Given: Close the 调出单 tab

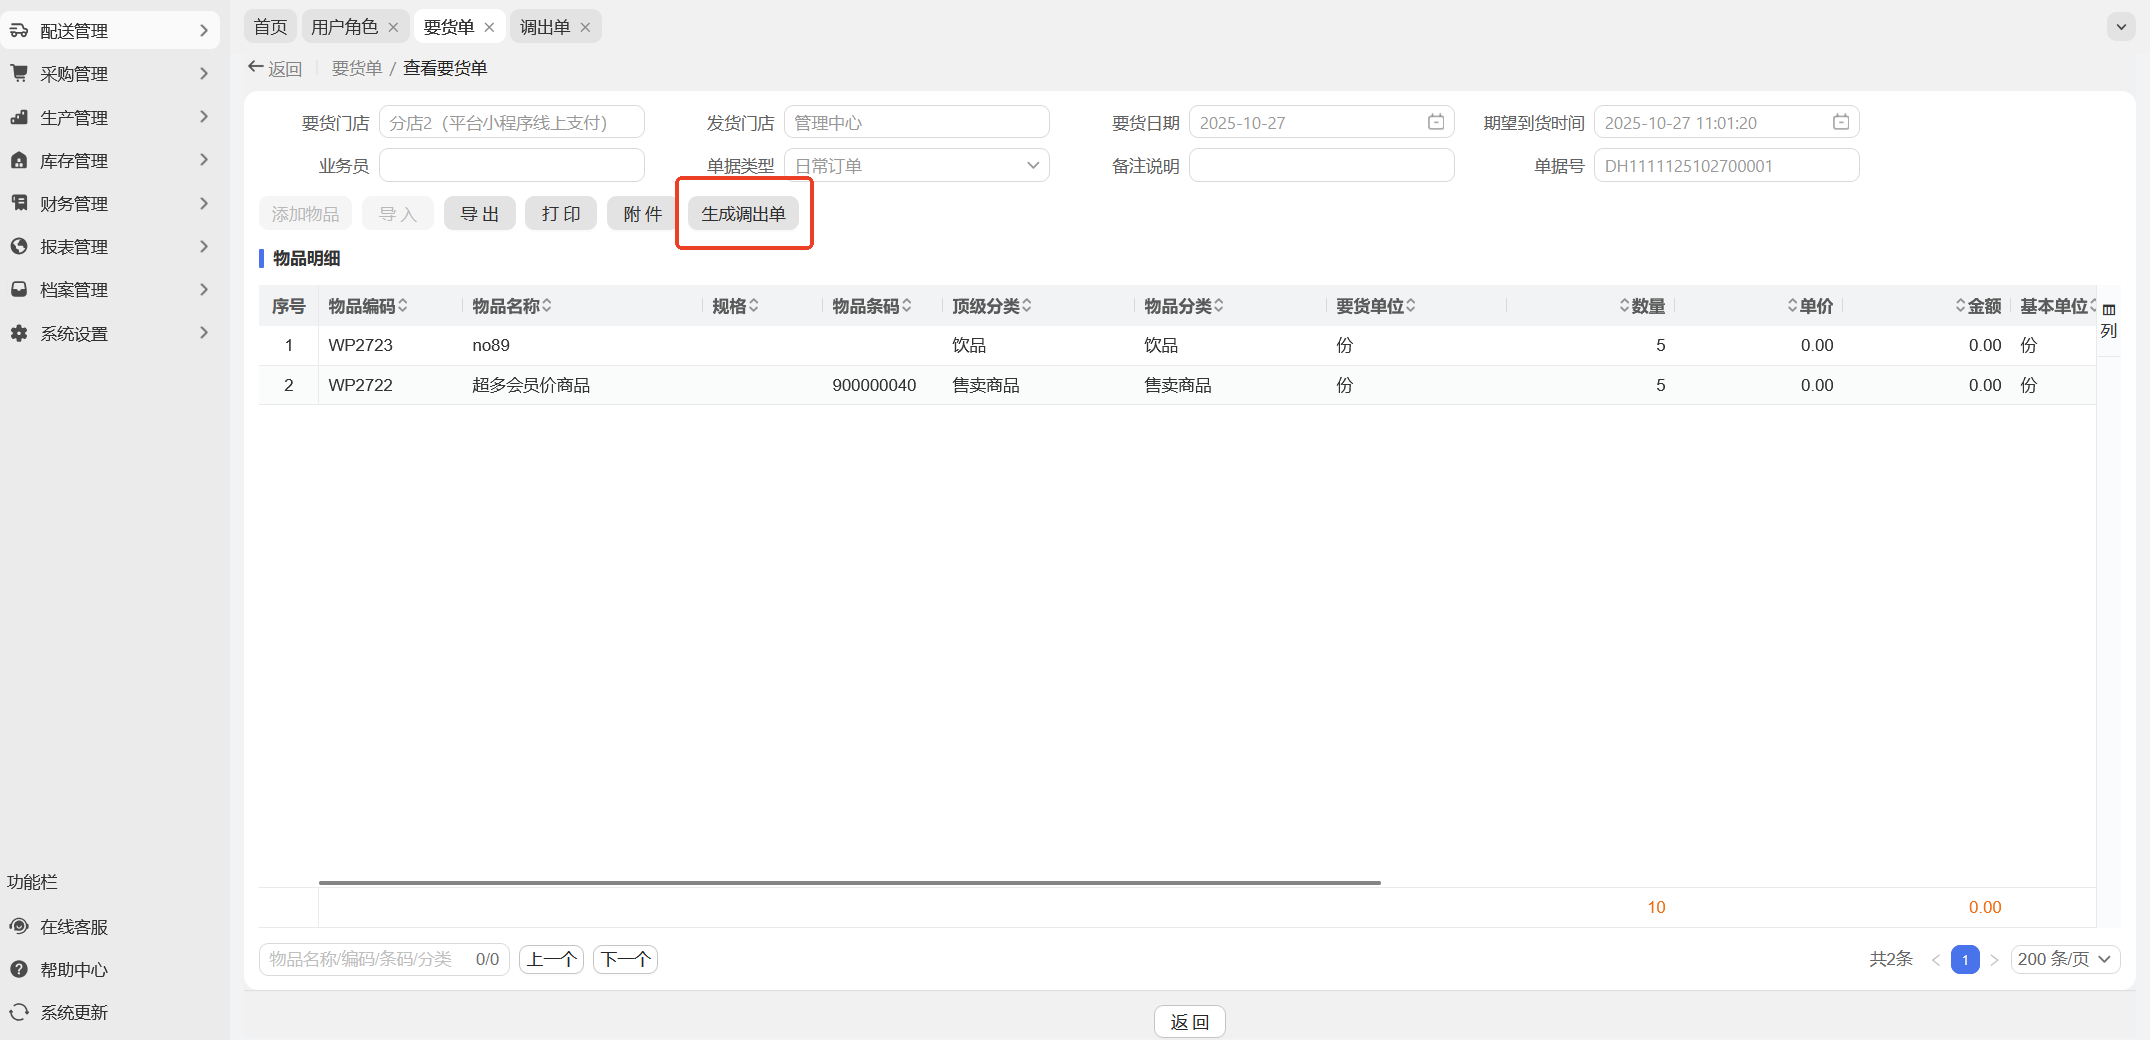Looking at the screenshot, I should point(585,27).
